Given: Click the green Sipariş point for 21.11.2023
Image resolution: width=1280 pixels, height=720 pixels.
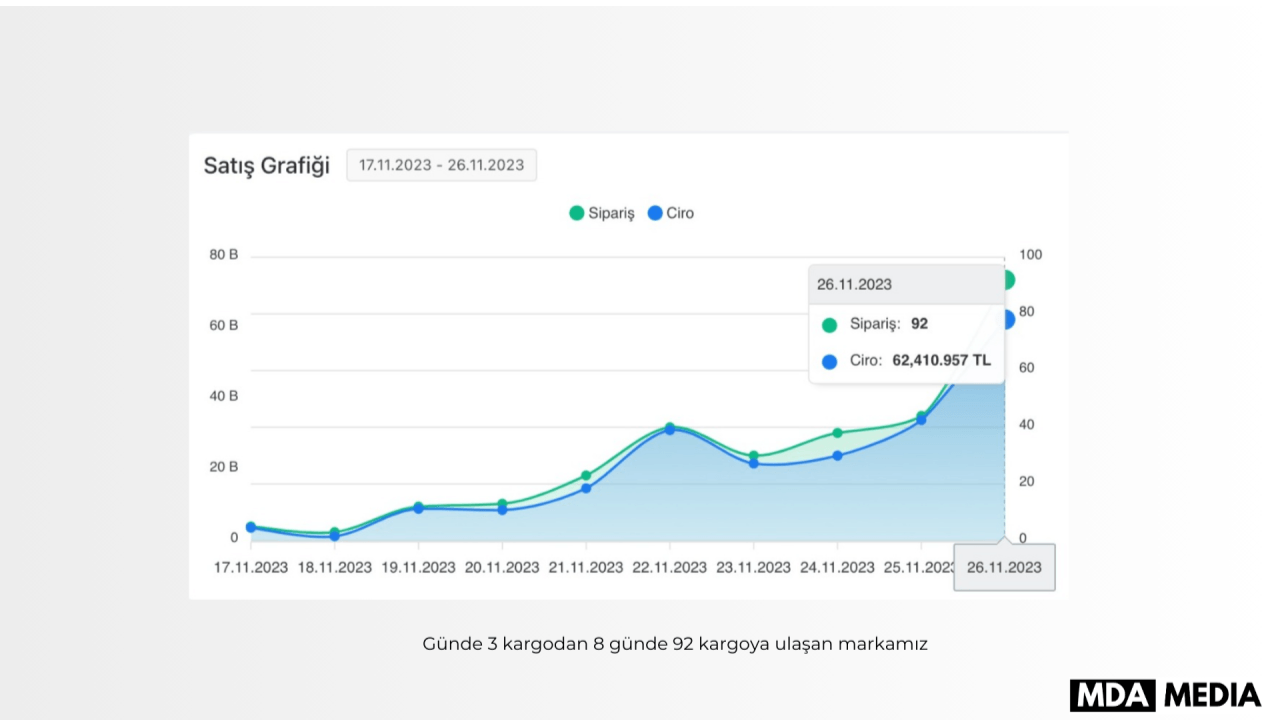Looking at the screenshot, I should [586, 476].
